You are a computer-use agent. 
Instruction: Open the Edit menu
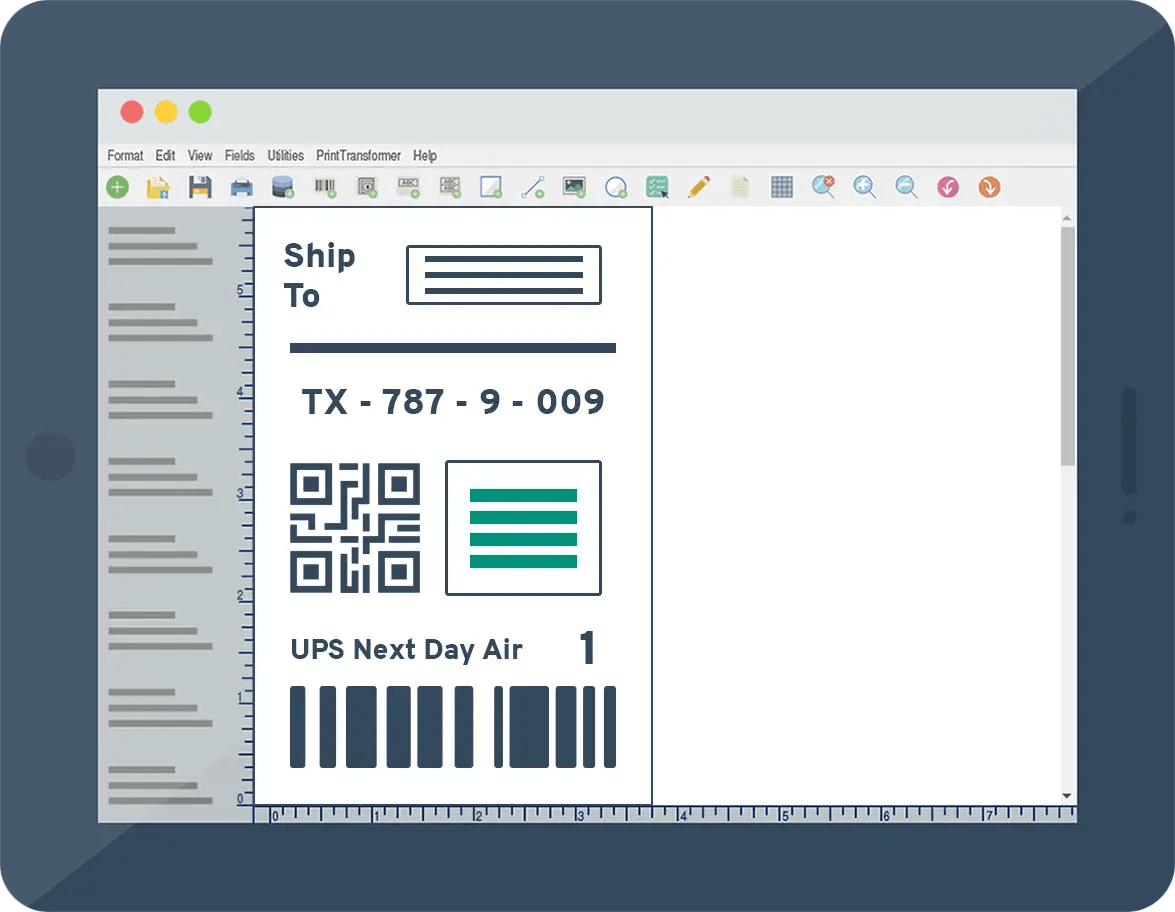click(x=165, y=155)
